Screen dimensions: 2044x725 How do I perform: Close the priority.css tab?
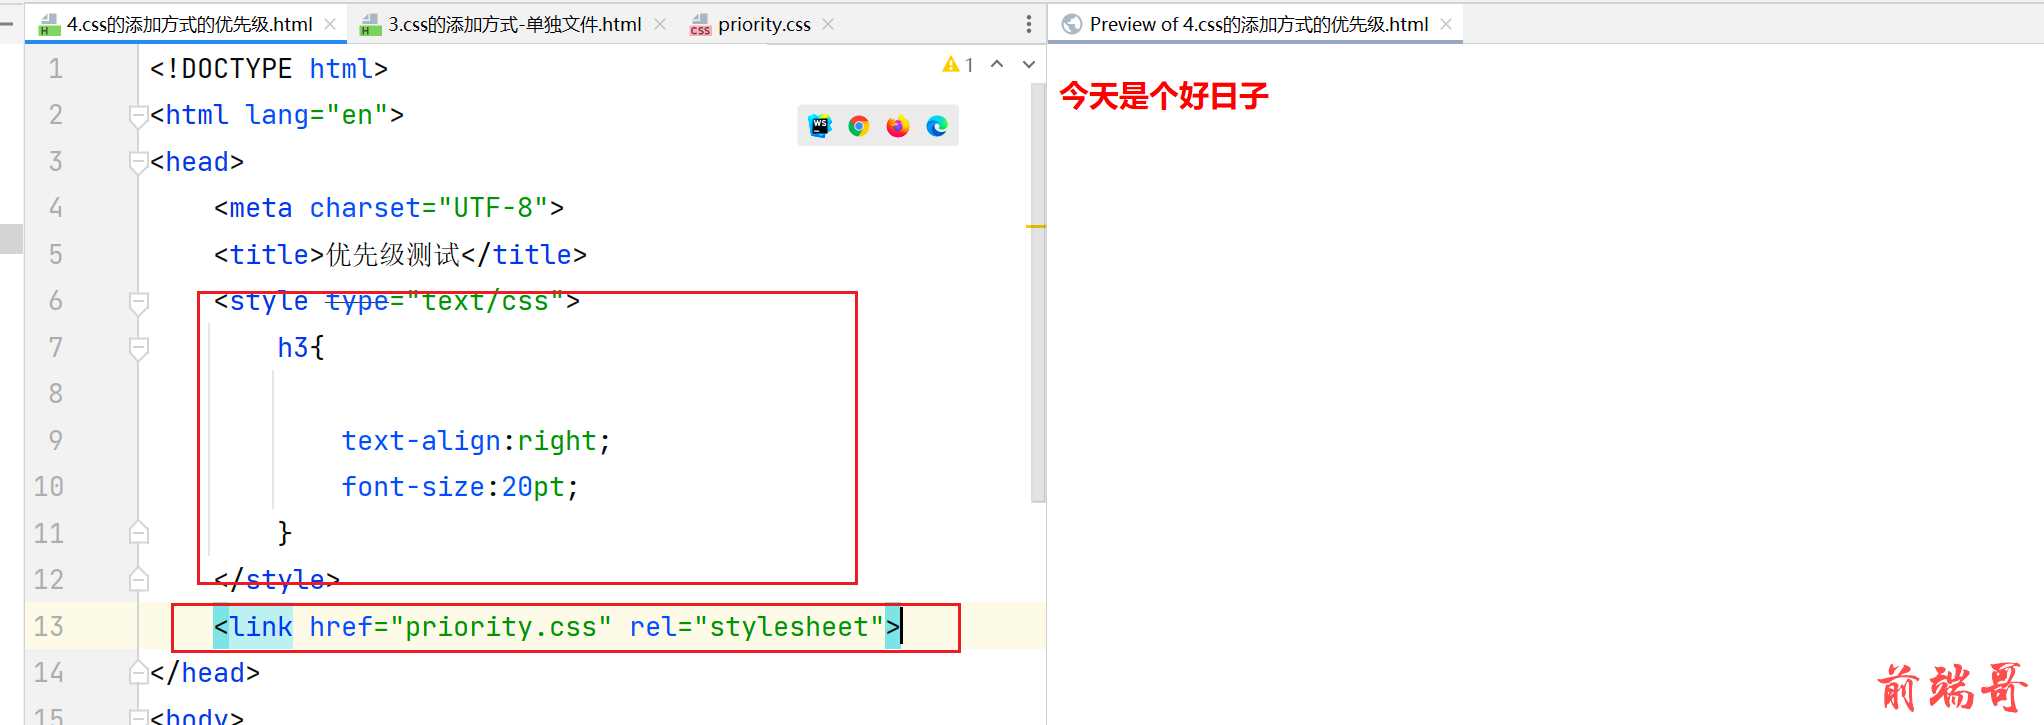(828, 24)
